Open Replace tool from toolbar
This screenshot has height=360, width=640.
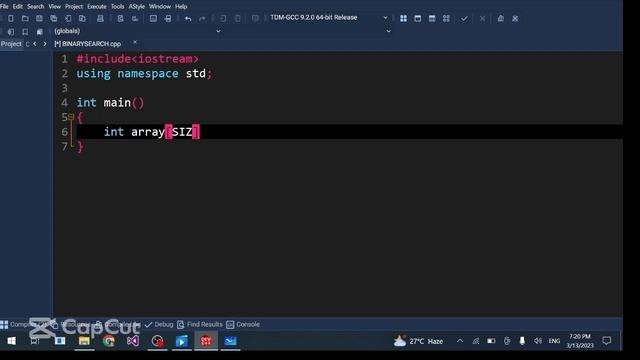(x=135, y=18)
